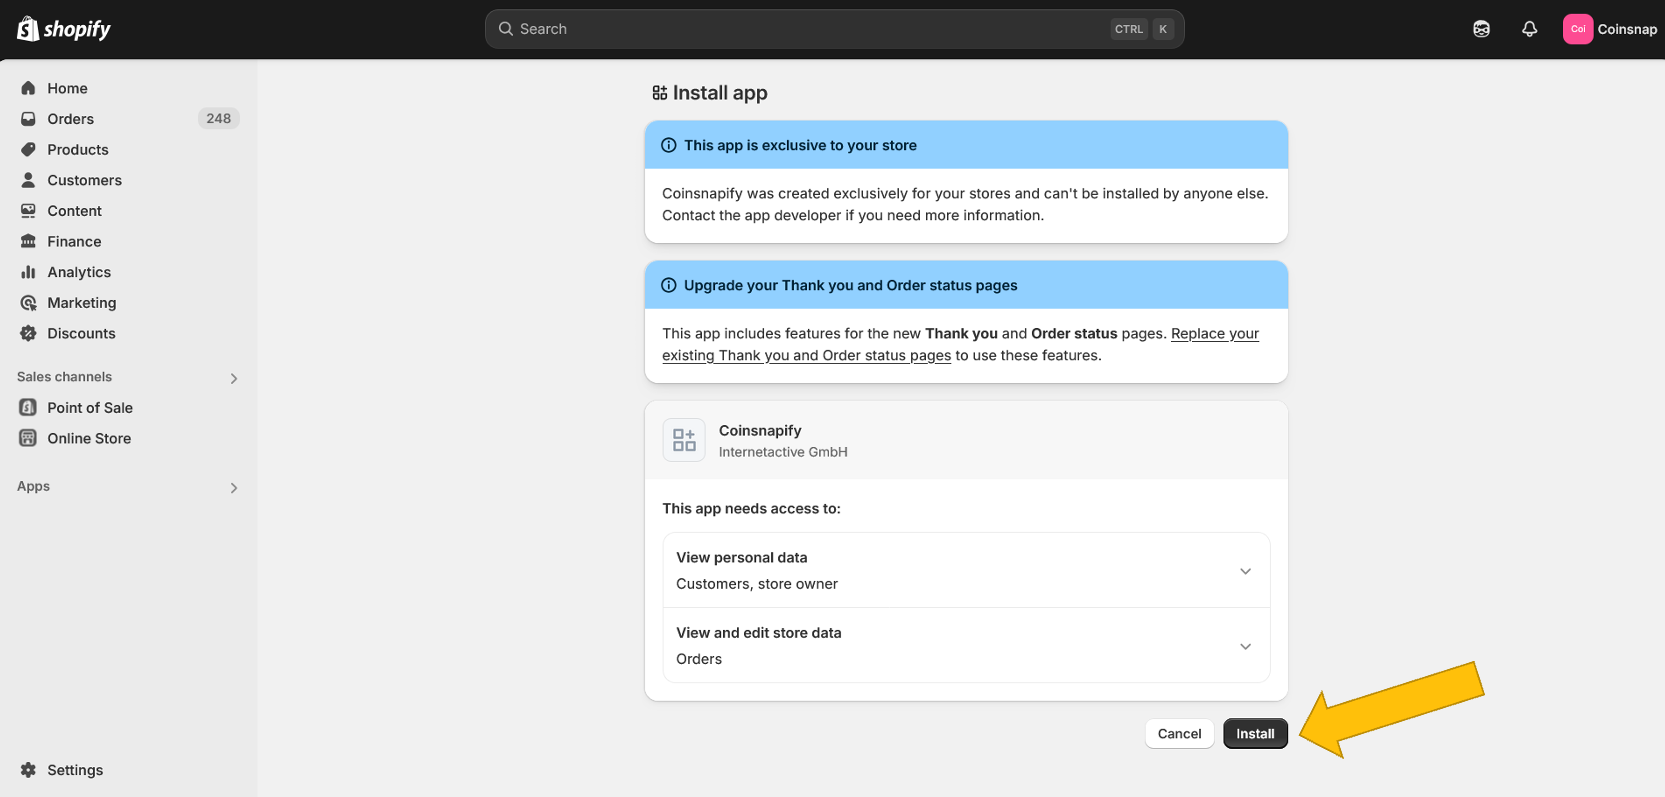Expand the Sales channels section
1665x797 pixels.
pyautogui.click(x=234, y=378)
